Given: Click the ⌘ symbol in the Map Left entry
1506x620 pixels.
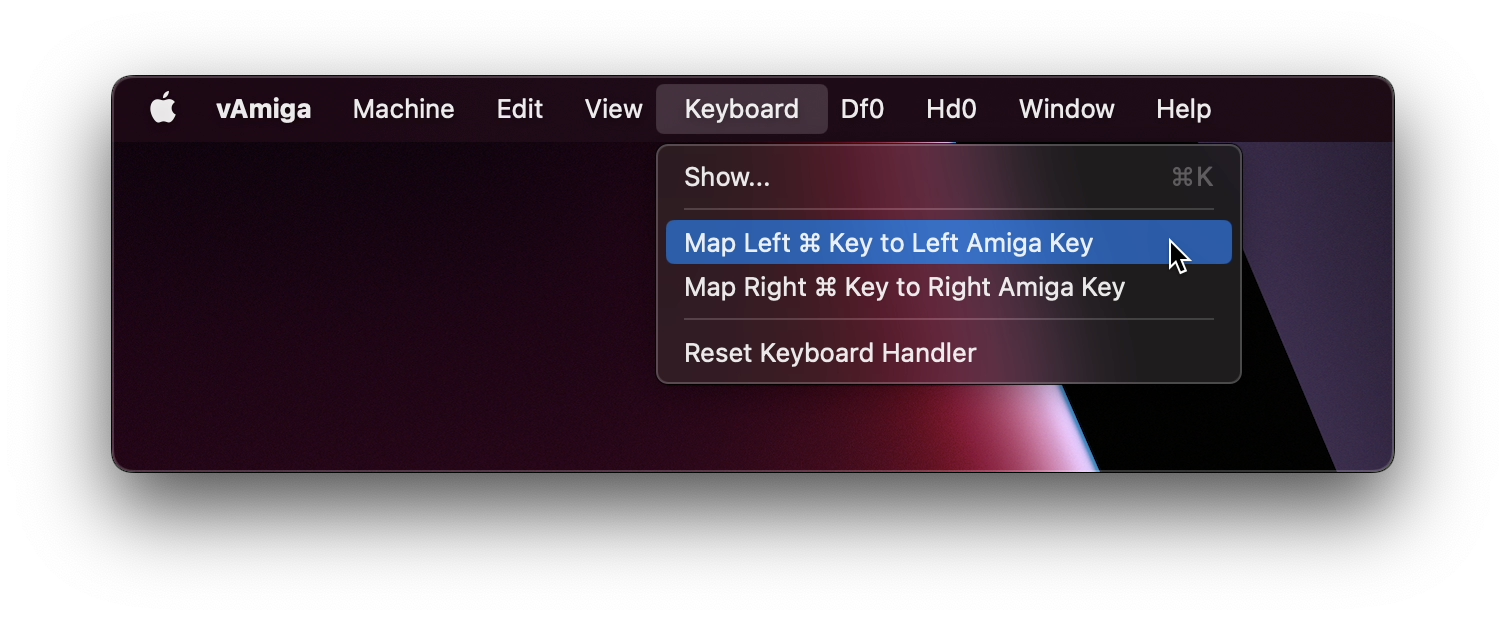Looking at the screenshot, I should tap(809, 243).
